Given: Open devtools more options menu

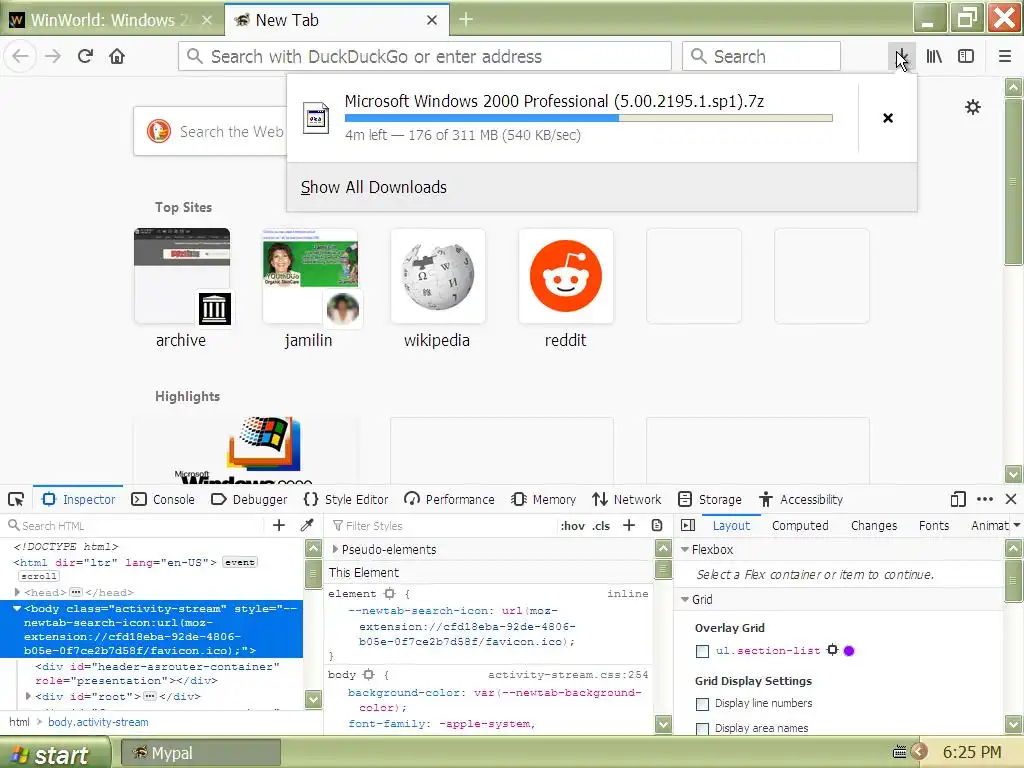Looking at the screenshot, I should 985,500.
